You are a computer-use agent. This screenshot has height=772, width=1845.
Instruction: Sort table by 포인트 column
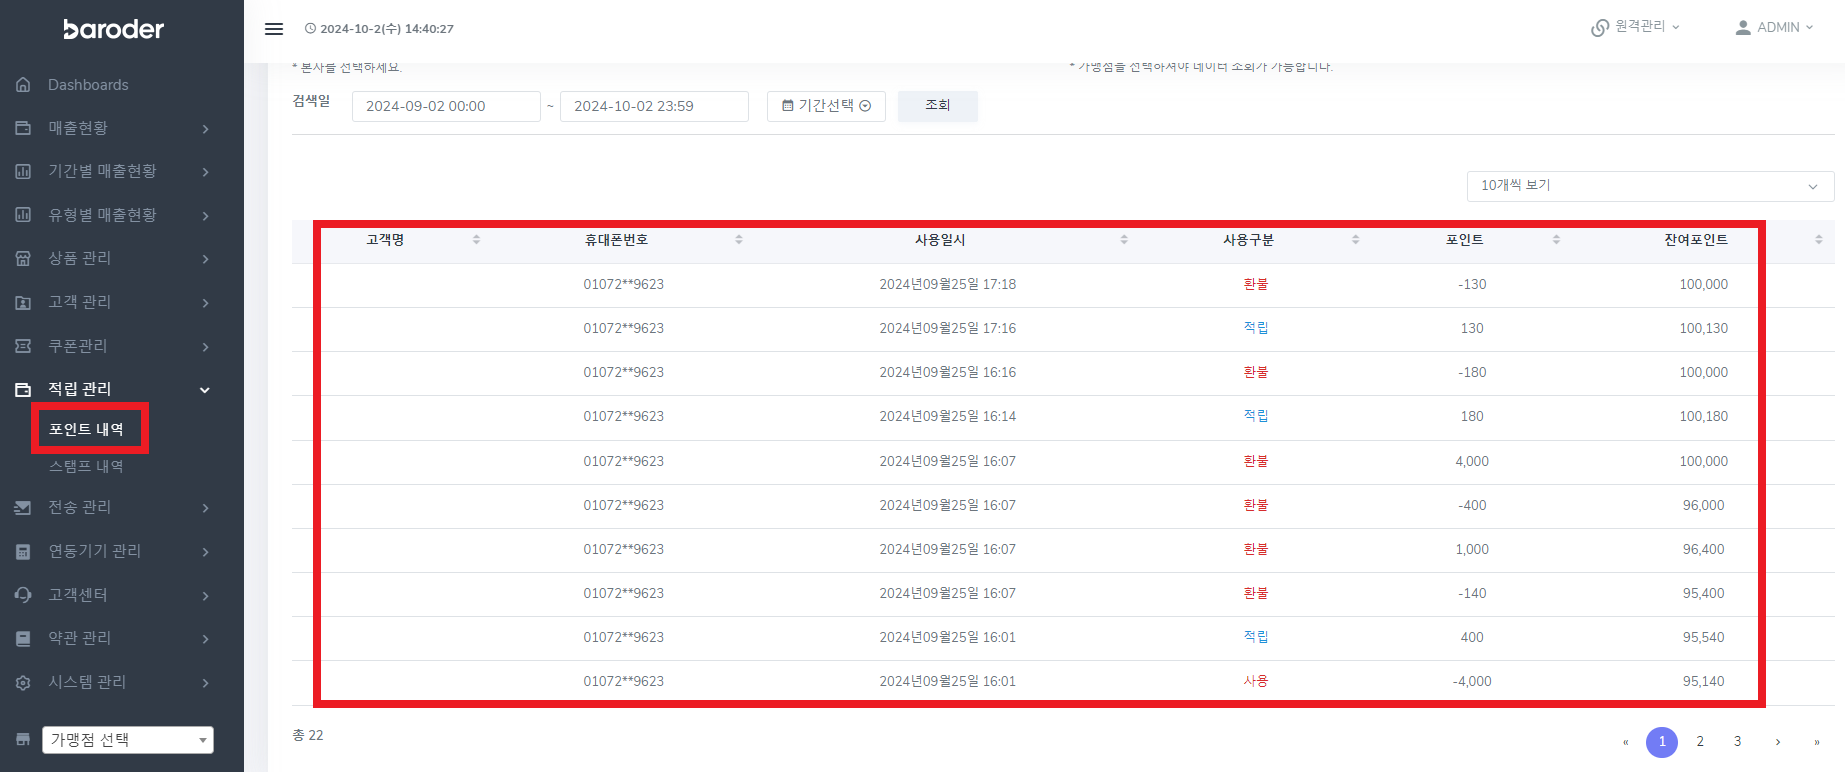coord(1556,240)
